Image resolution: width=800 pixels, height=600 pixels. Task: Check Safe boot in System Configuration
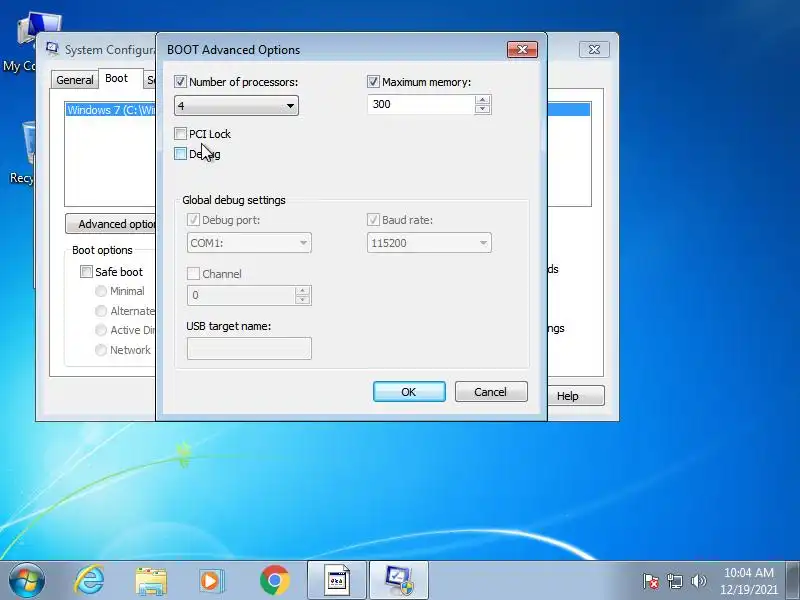point(86,271)
